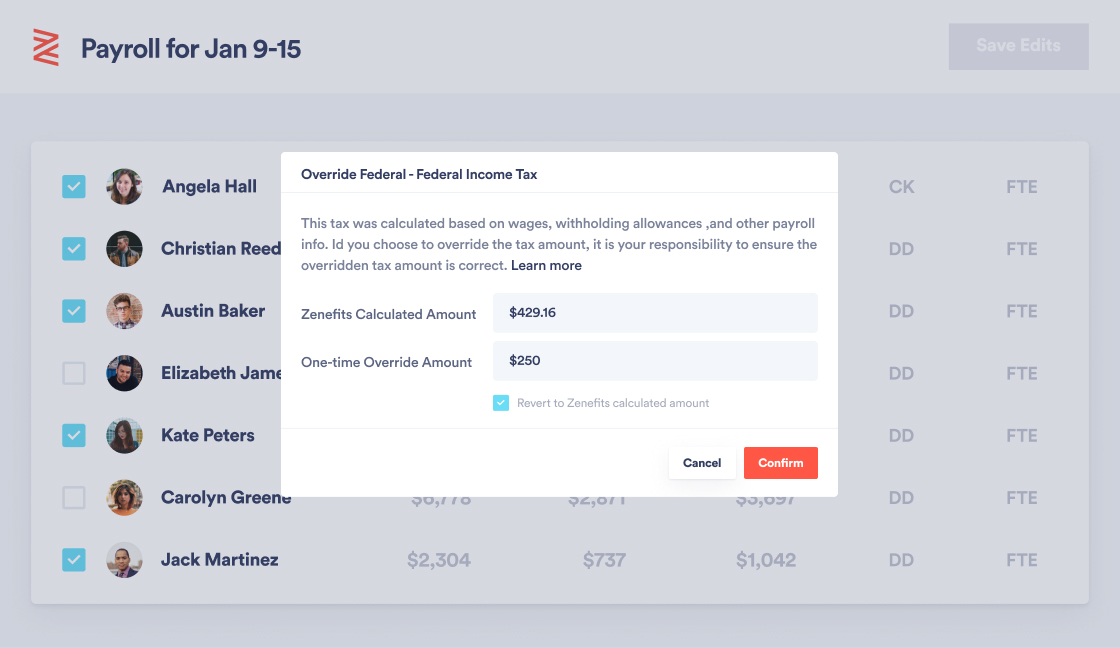The height and width of the screenshot is (648, 1120).
Task: Uncheck Angela Hall's row checkbox
Action: coord(74,186)
